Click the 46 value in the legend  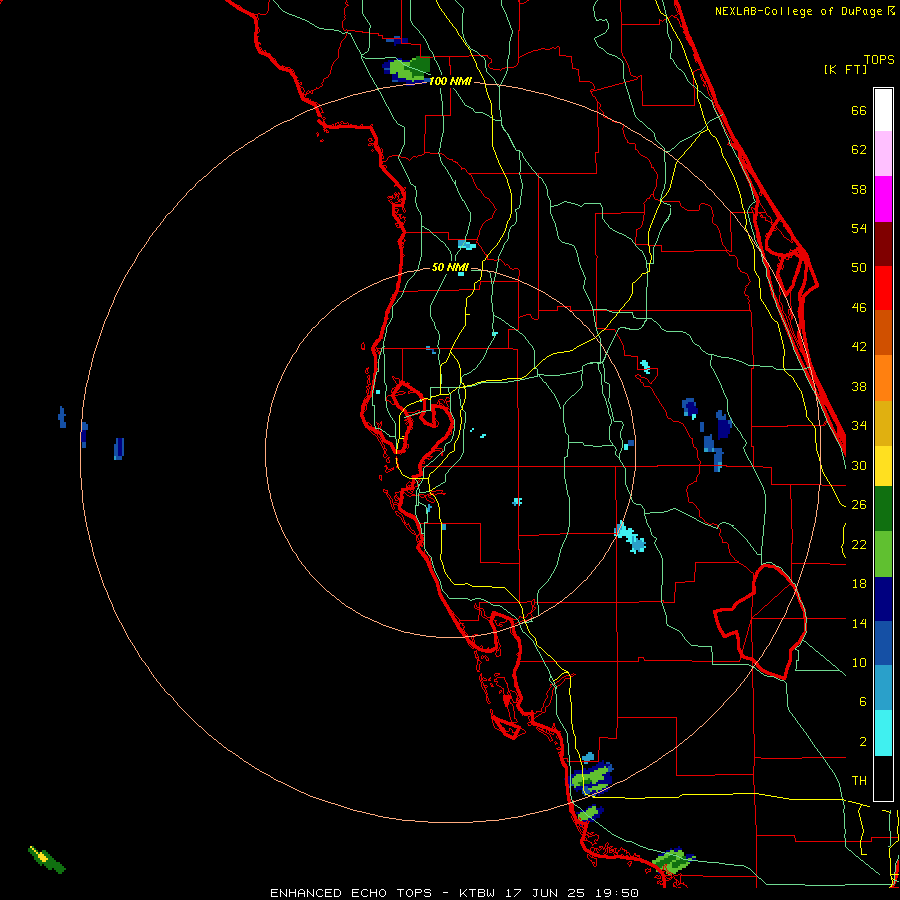click(x=859, y=308)
